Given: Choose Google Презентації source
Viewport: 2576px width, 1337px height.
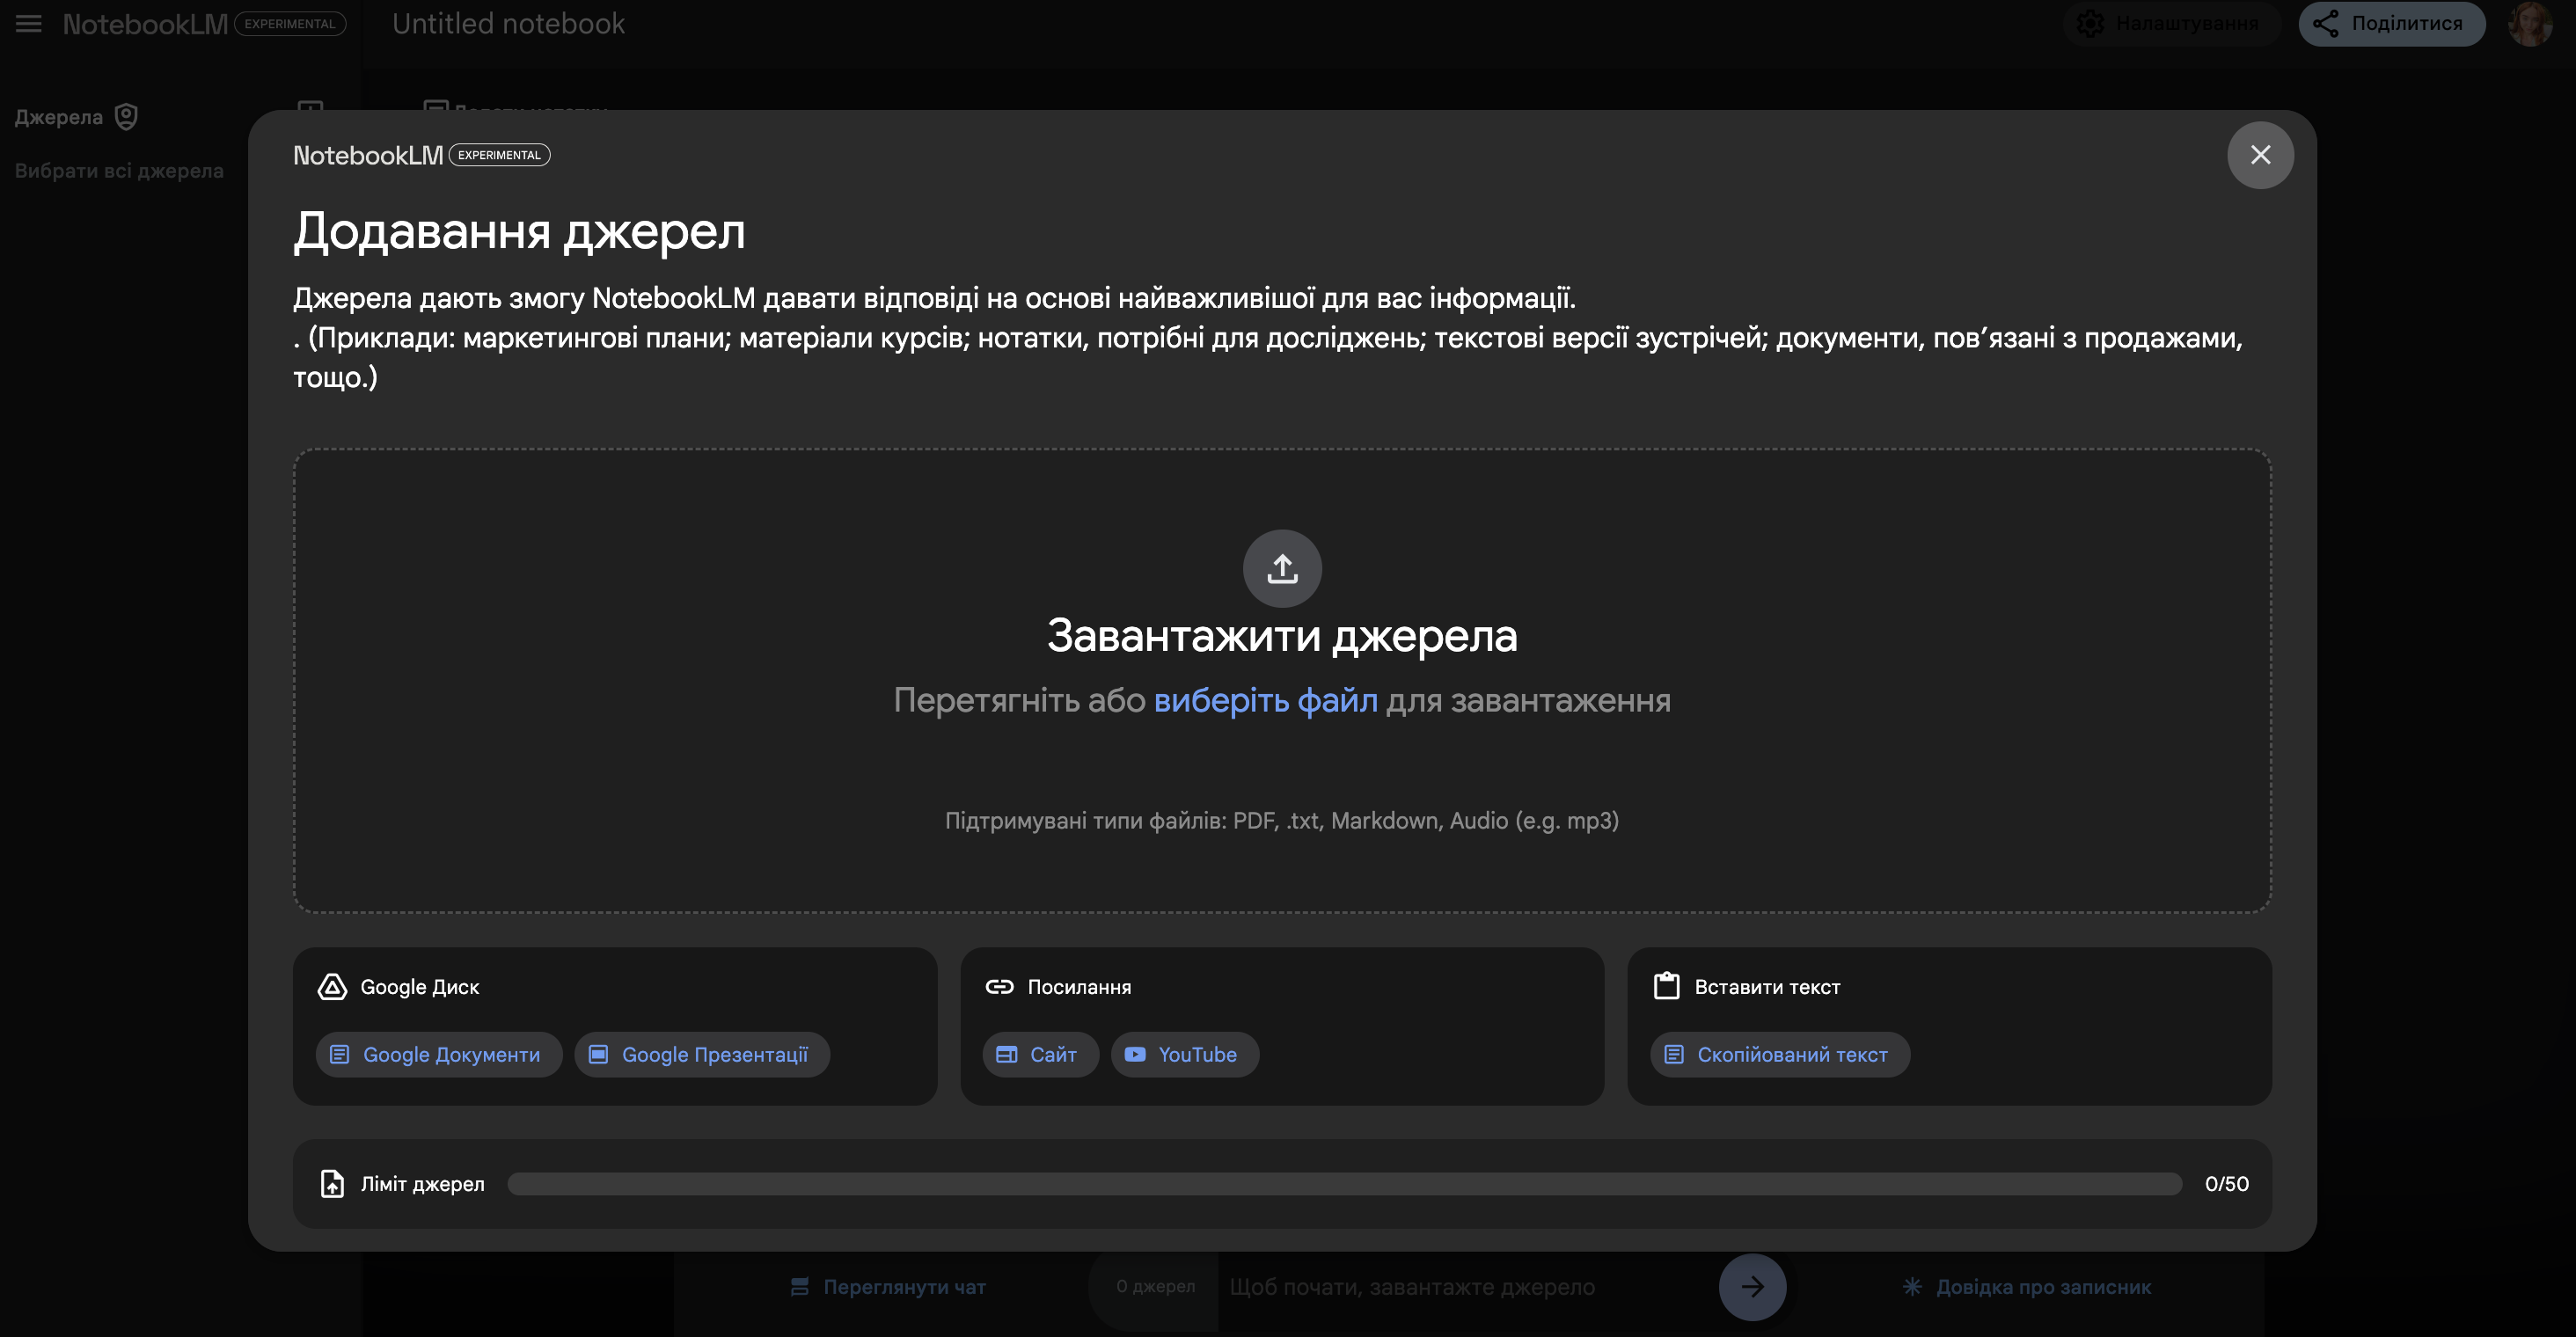Looking at the screenshot, I should click(702, 1054).
